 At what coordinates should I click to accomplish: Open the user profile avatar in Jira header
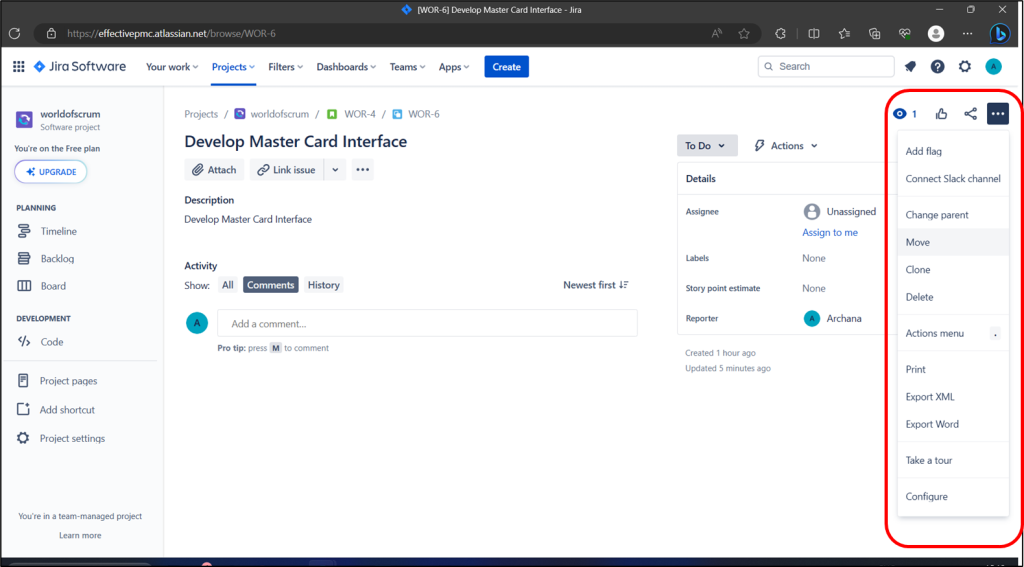point(993,67)
